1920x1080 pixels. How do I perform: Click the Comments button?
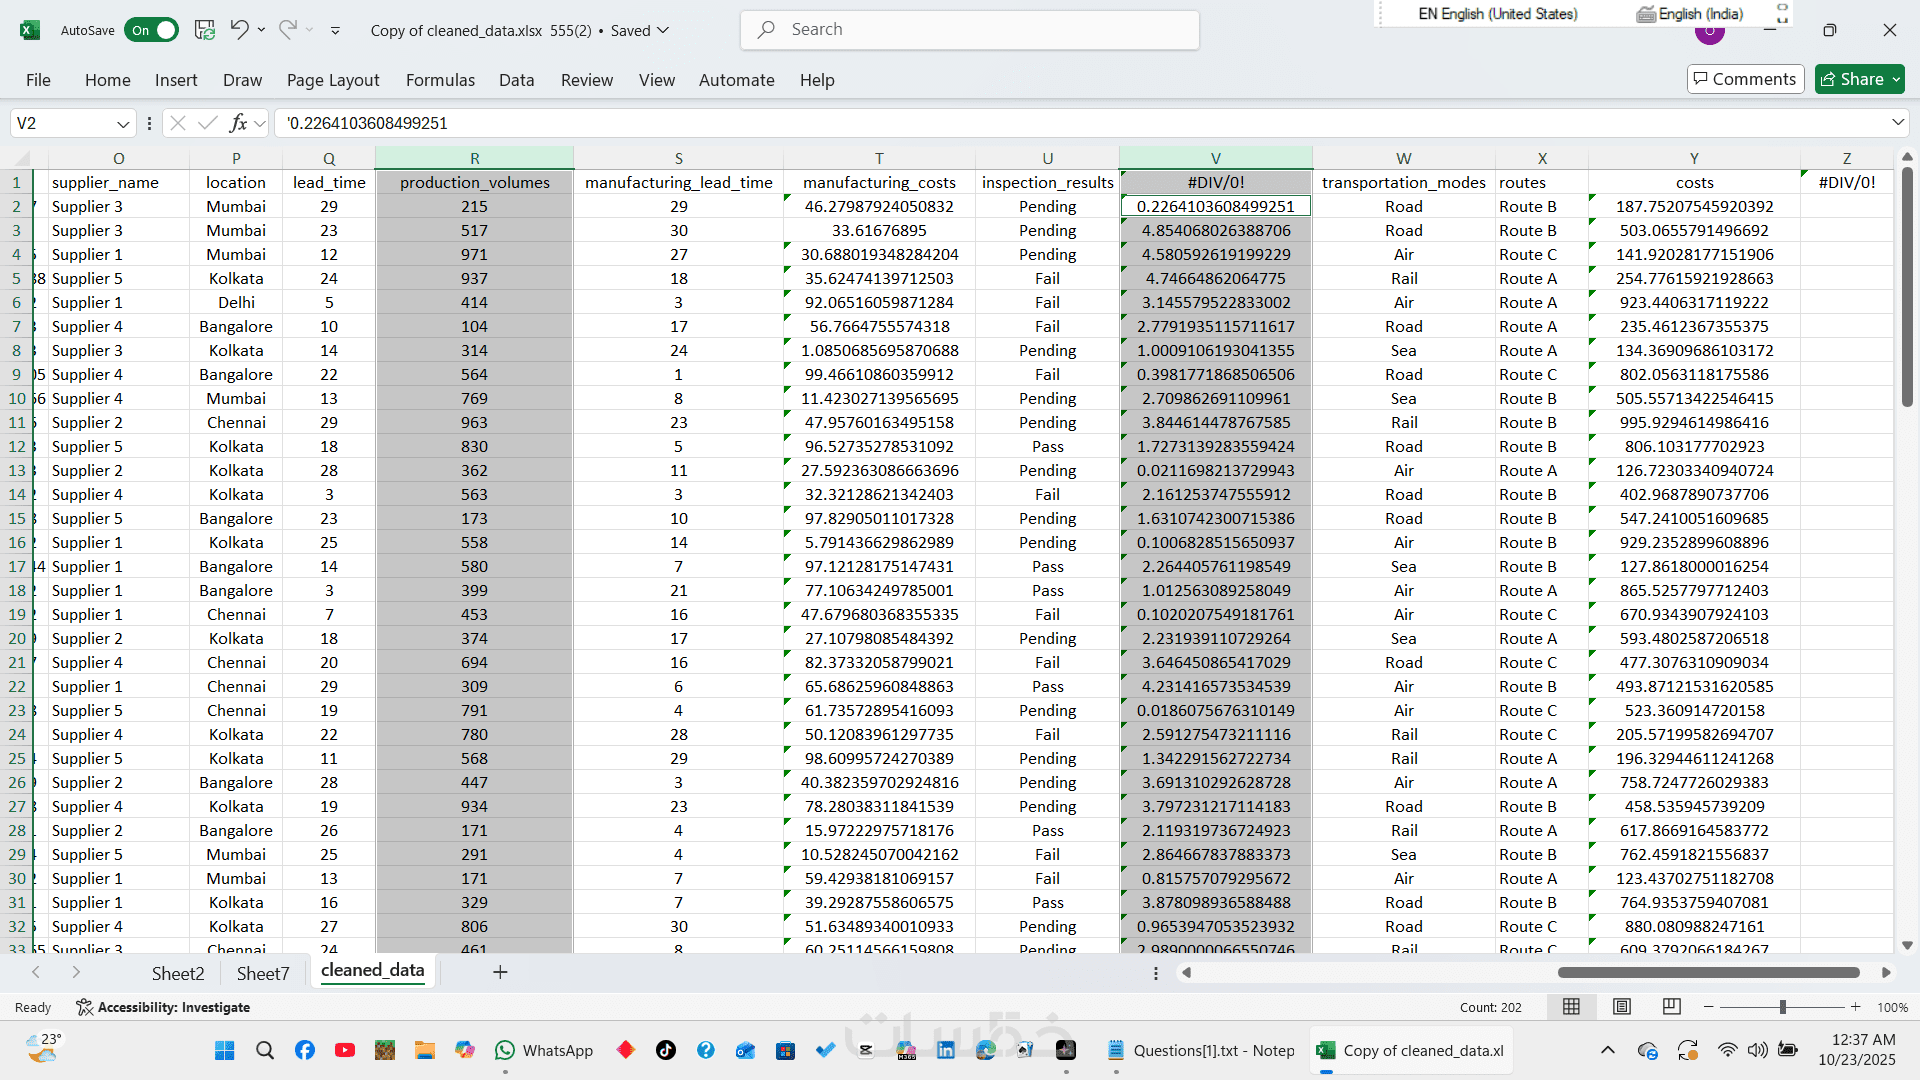click(x=1745, y=79)
